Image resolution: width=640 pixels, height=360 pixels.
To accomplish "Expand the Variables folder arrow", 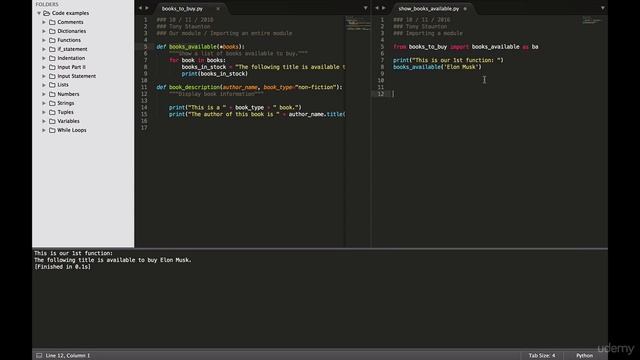I will coord(44,121).
